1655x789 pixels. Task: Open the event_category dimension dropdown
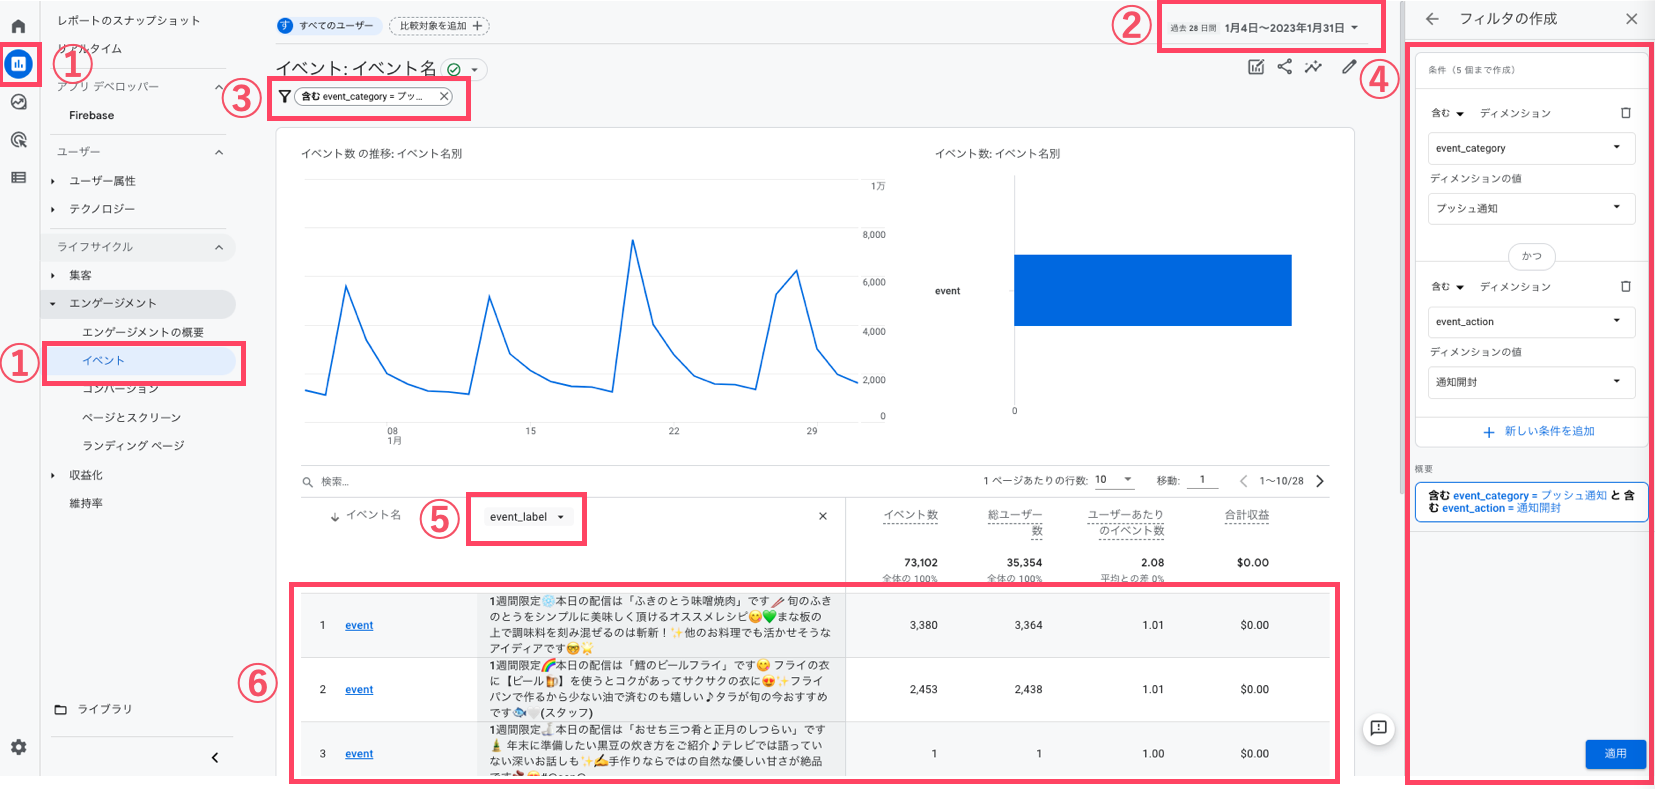tap(1531, 148)
